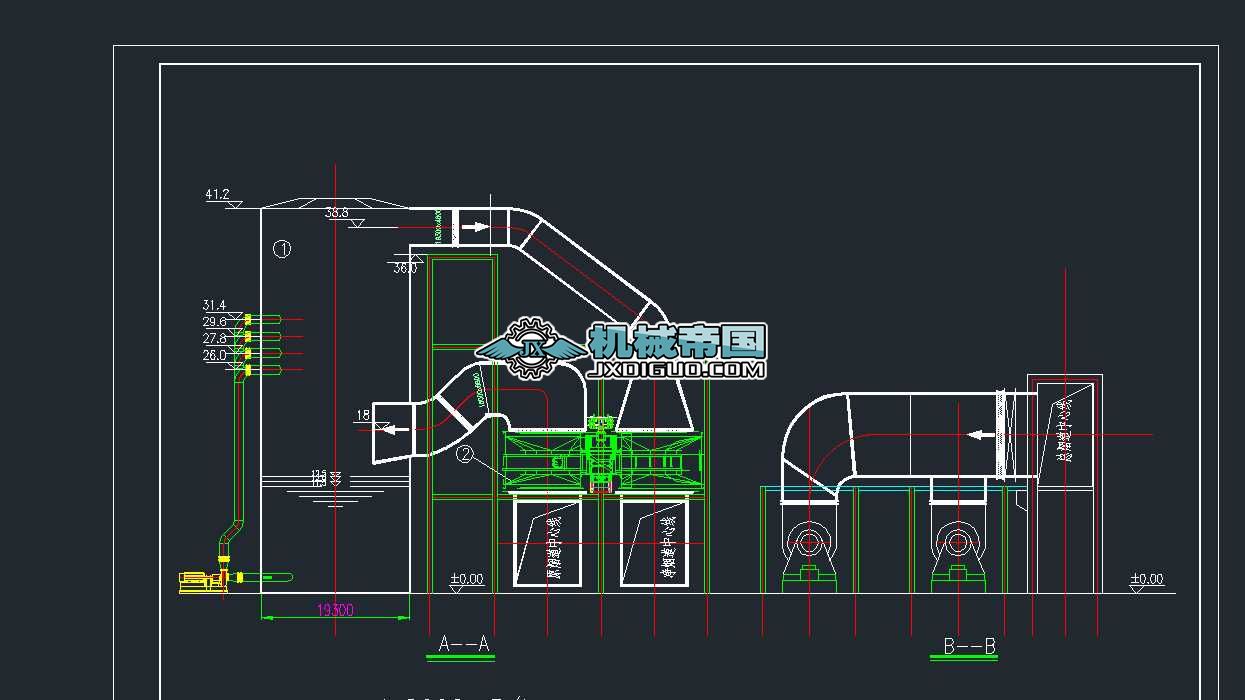Select the yellow pump symbol at bottom left
1245x700 pixels.
196,581
